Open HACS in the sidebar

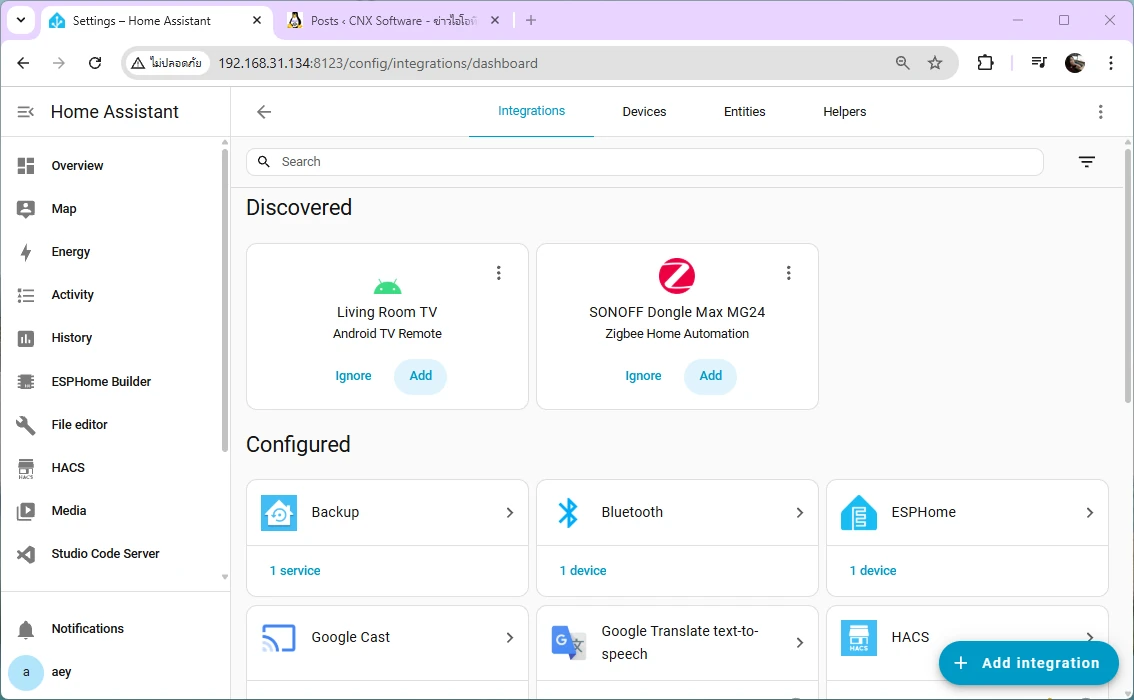point(67,468)
